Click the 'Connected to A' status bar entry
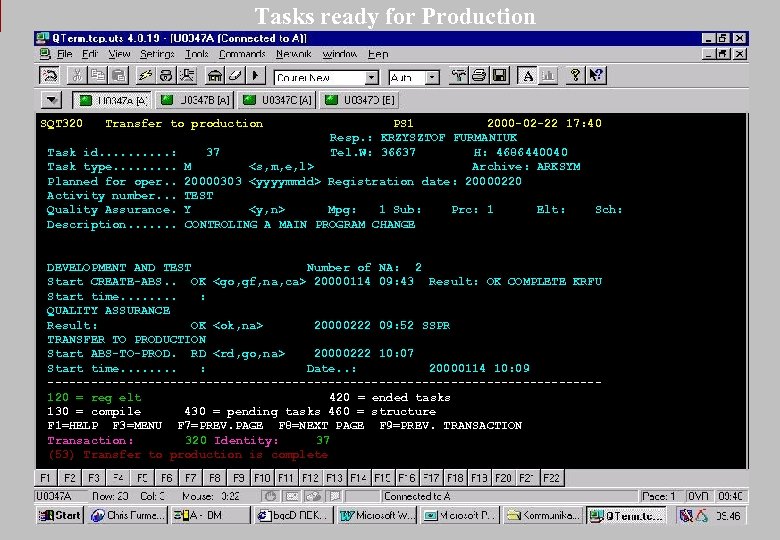This screenshot has height=540, width=780. pos(417,496)
